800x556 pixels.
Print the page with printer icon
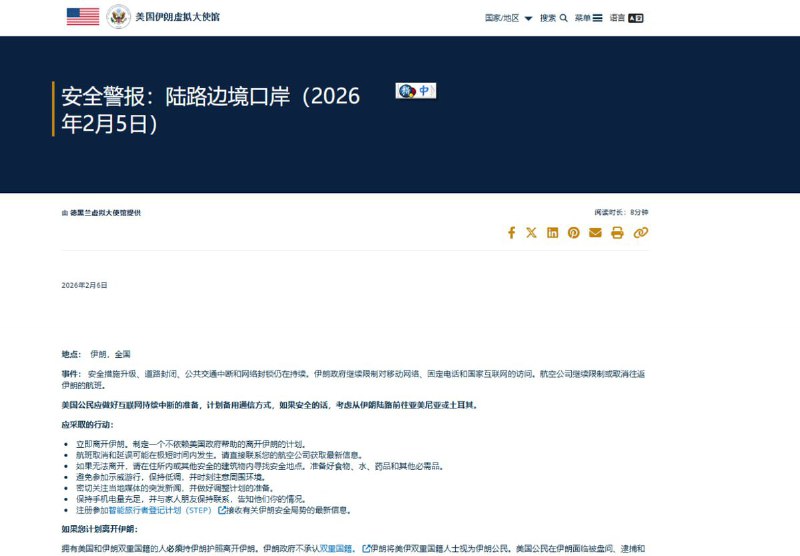(617, 233)
